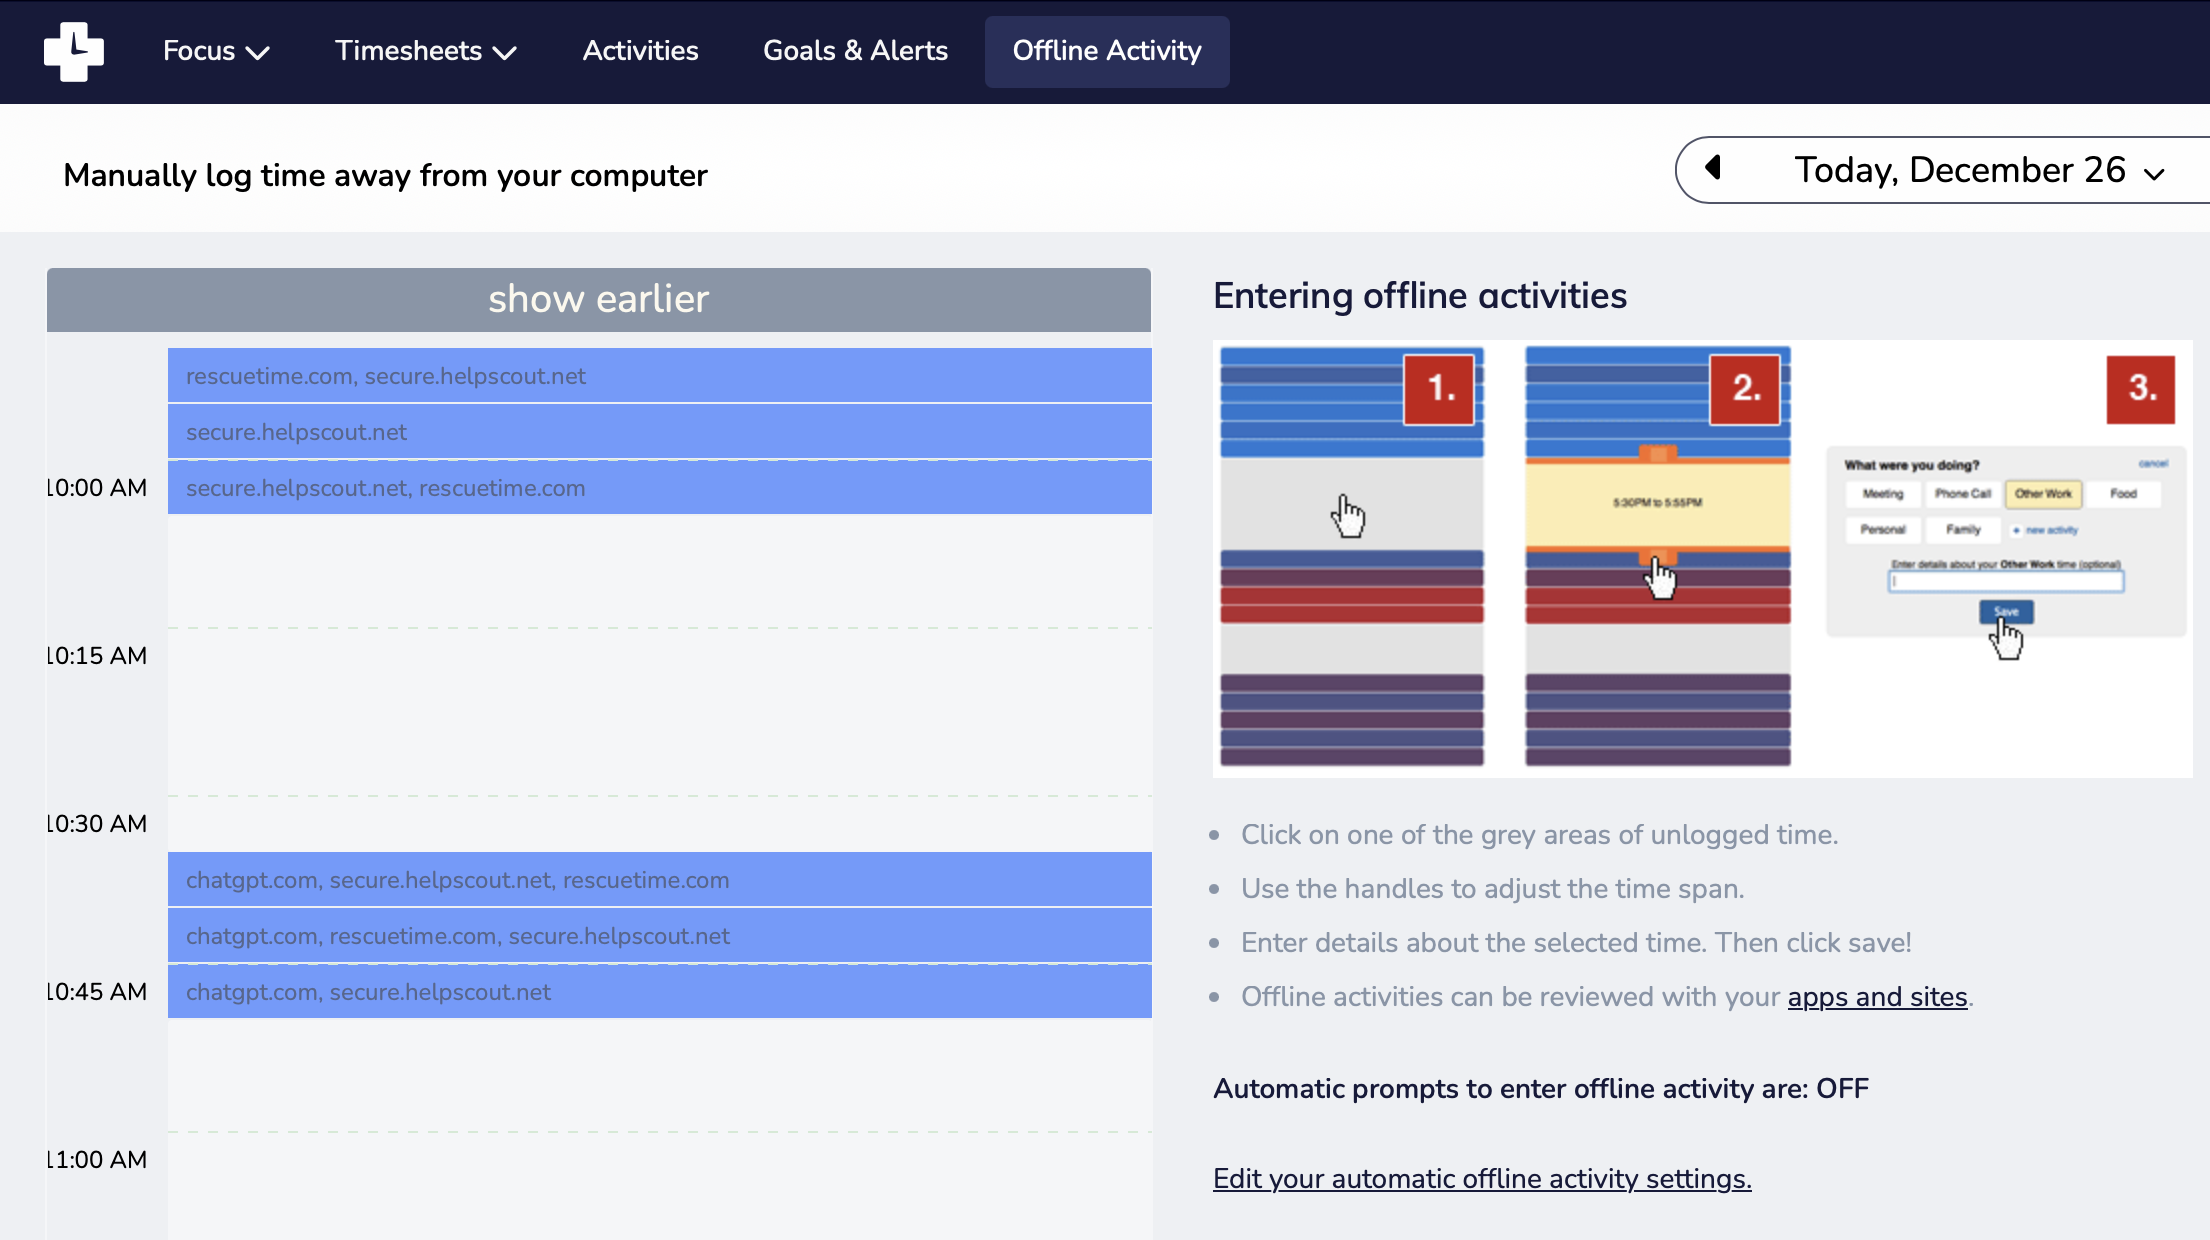The width and height of the screenshot is (2210, 1240).
Task: Click the chatgpt.com, secure.helpscout.net, rescuetime.com block
Action: point(659,880)
